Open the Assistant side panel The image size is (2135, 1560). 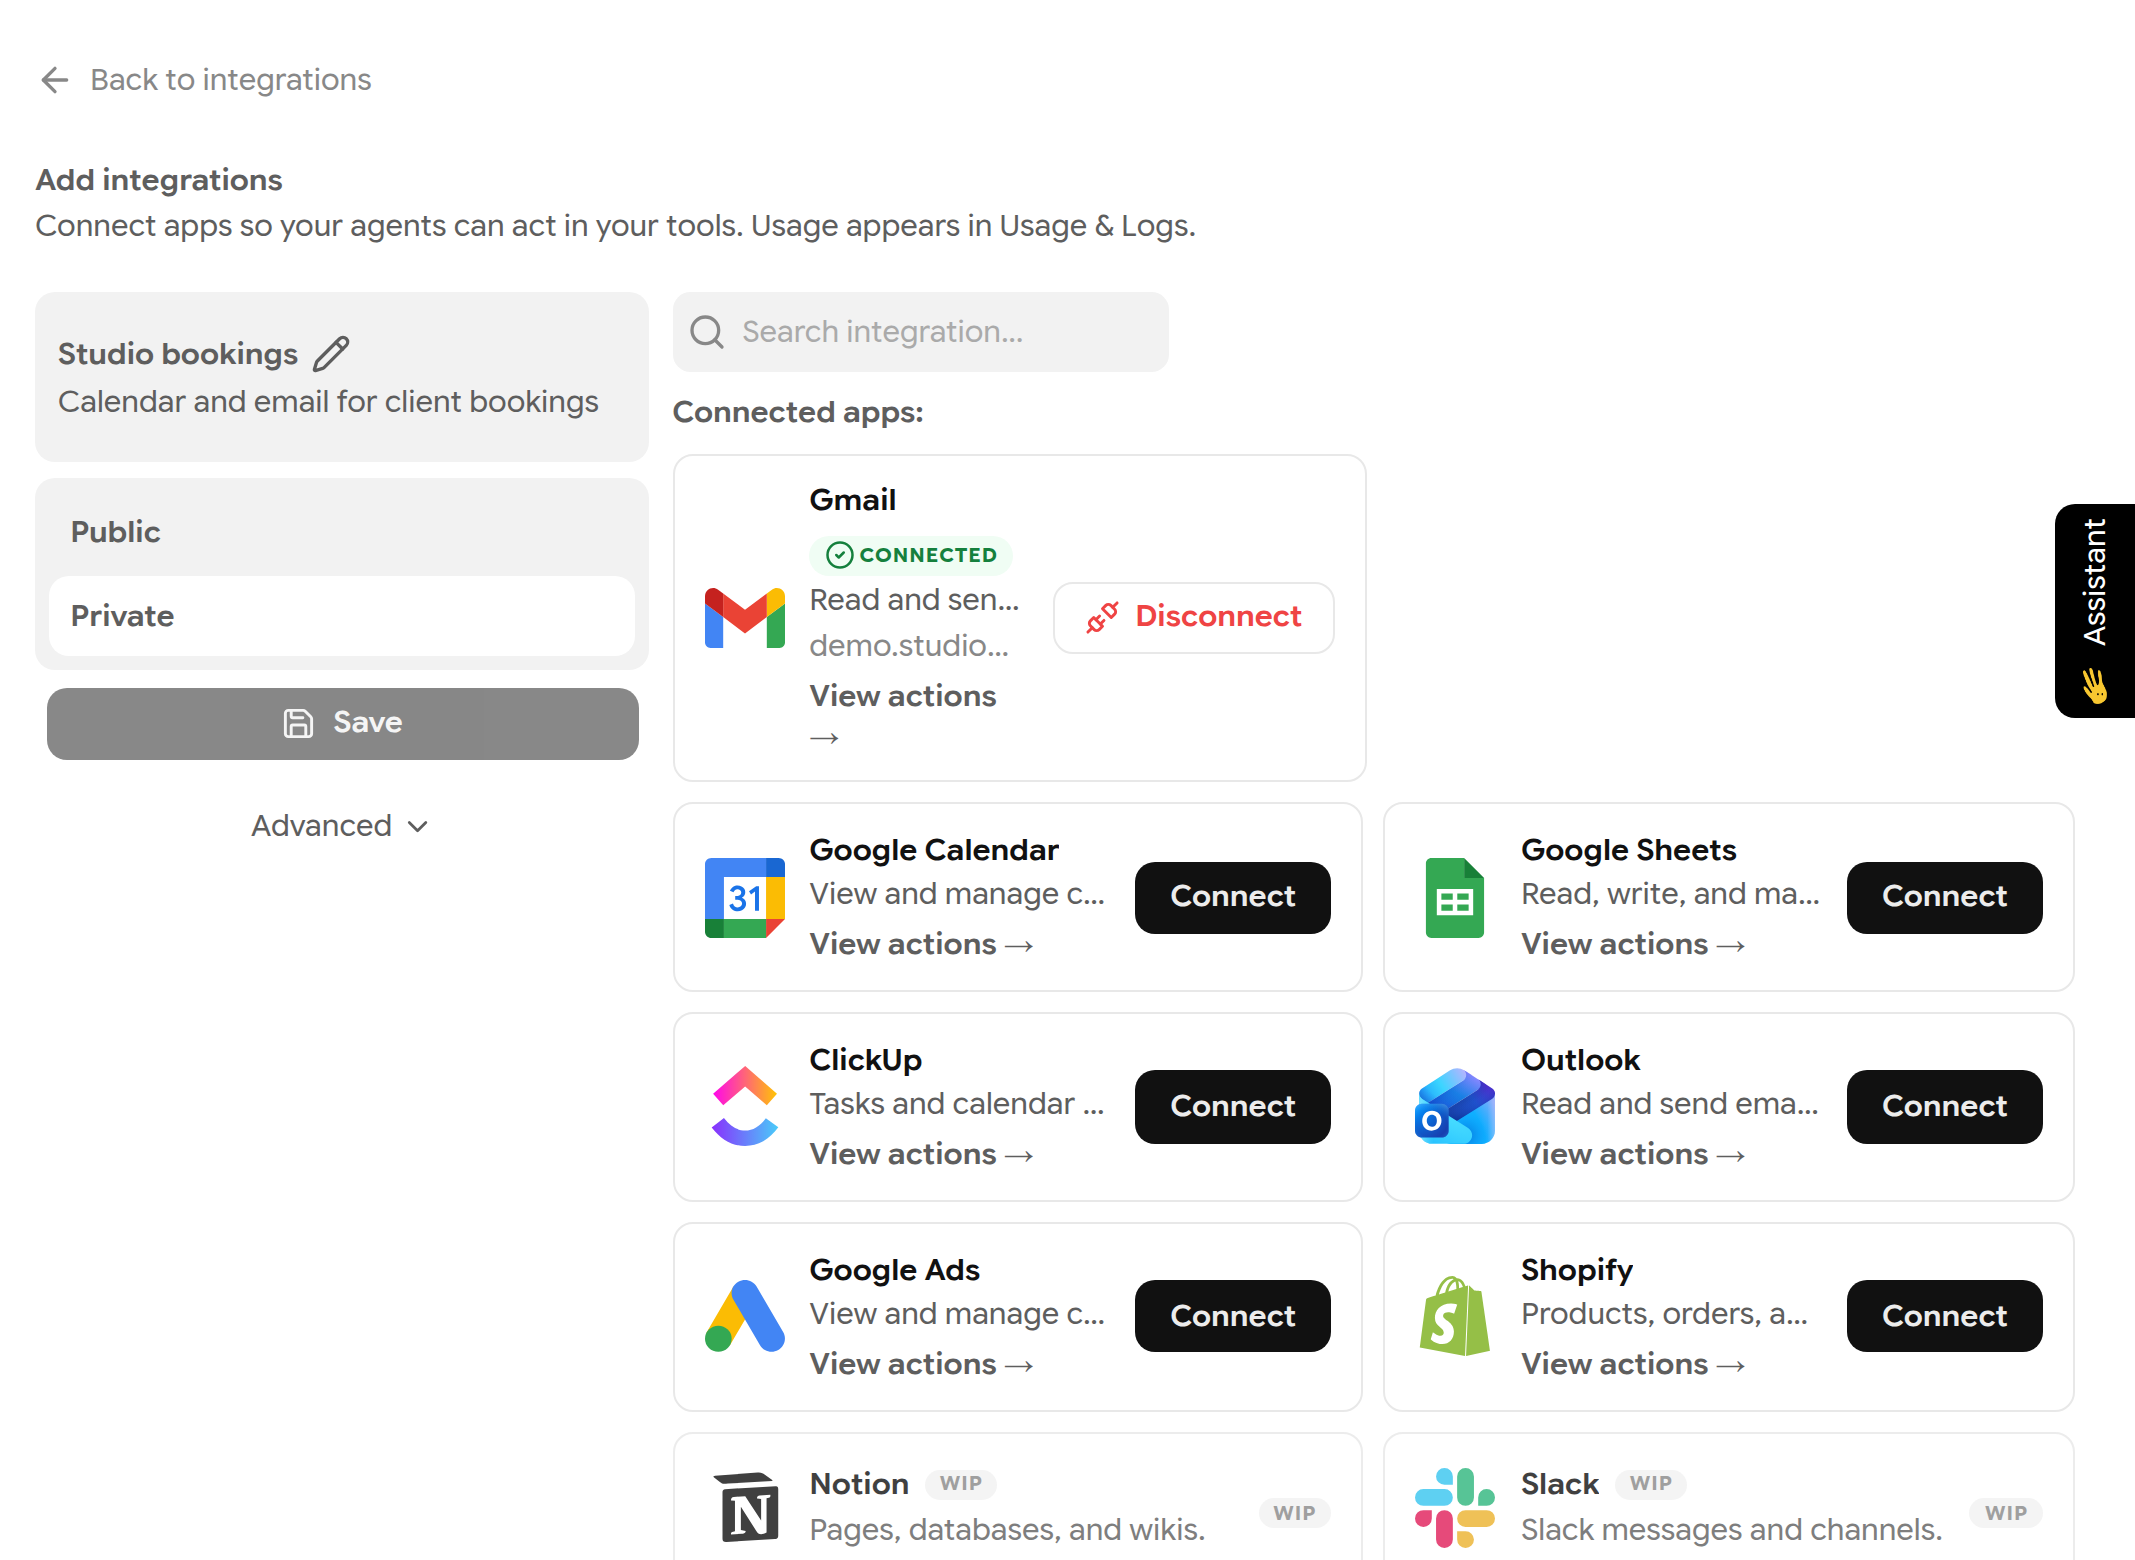(2095, 611)
